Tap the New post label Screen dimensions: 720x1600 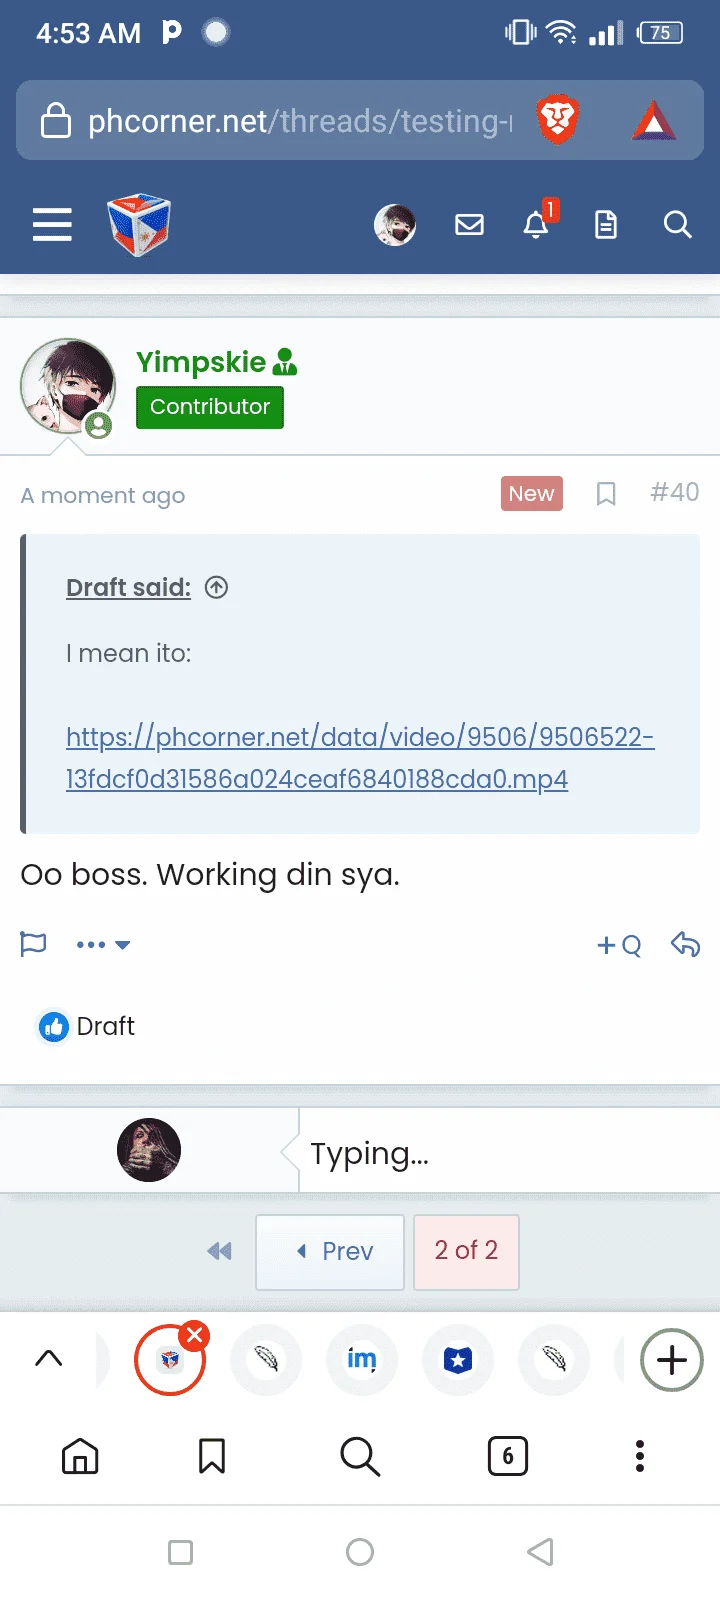(x=531, y=494)
